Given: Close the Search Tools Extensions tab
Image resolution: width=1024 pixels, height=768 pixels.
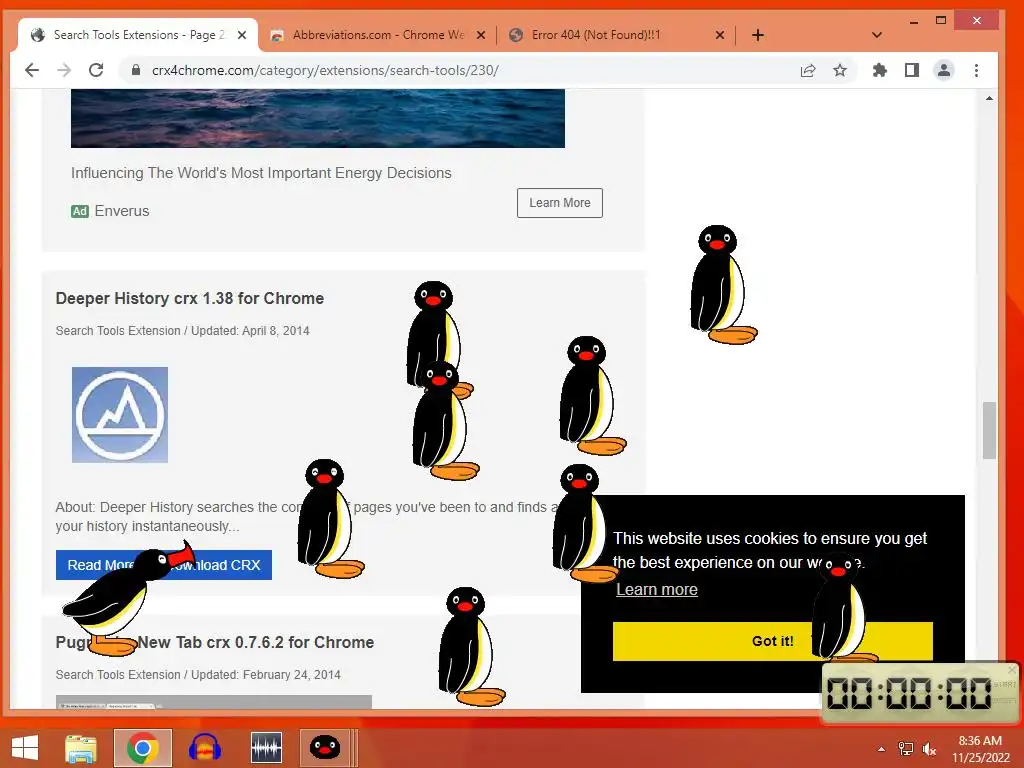Looking at the screenshot, I should point(242,35).
